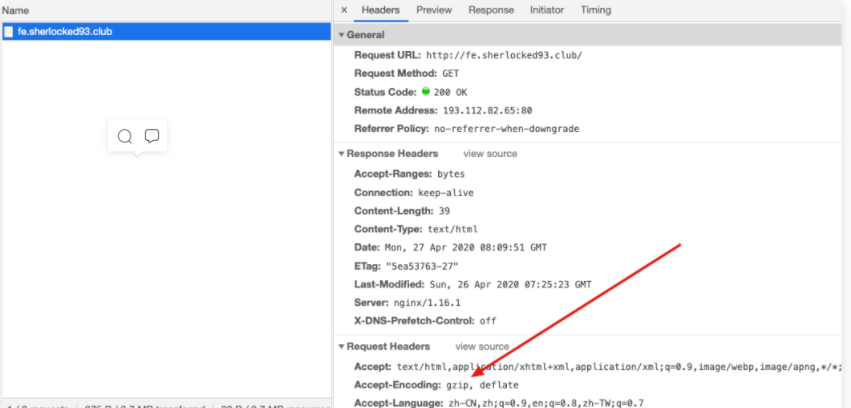Click the Name column header
Screen dimensions: 851x408
click(x=15, y=10)
